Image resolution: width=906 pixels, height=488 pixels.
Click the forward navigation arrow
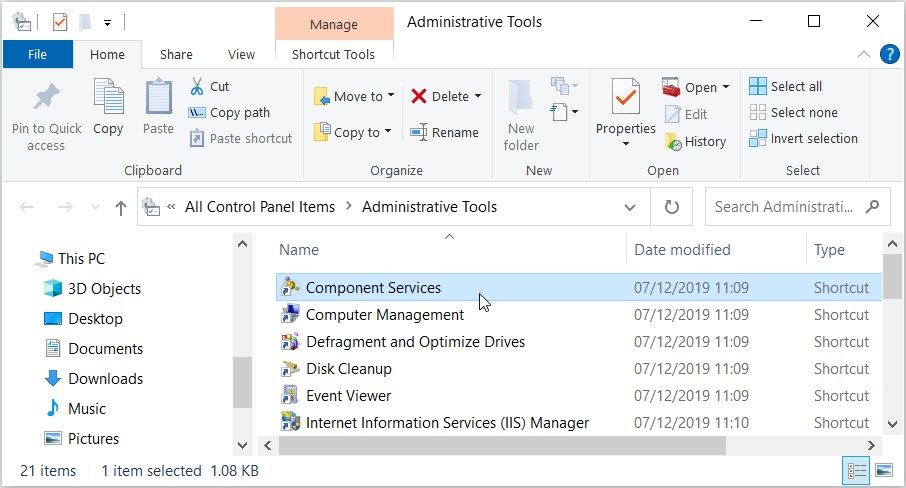(65, 207)
